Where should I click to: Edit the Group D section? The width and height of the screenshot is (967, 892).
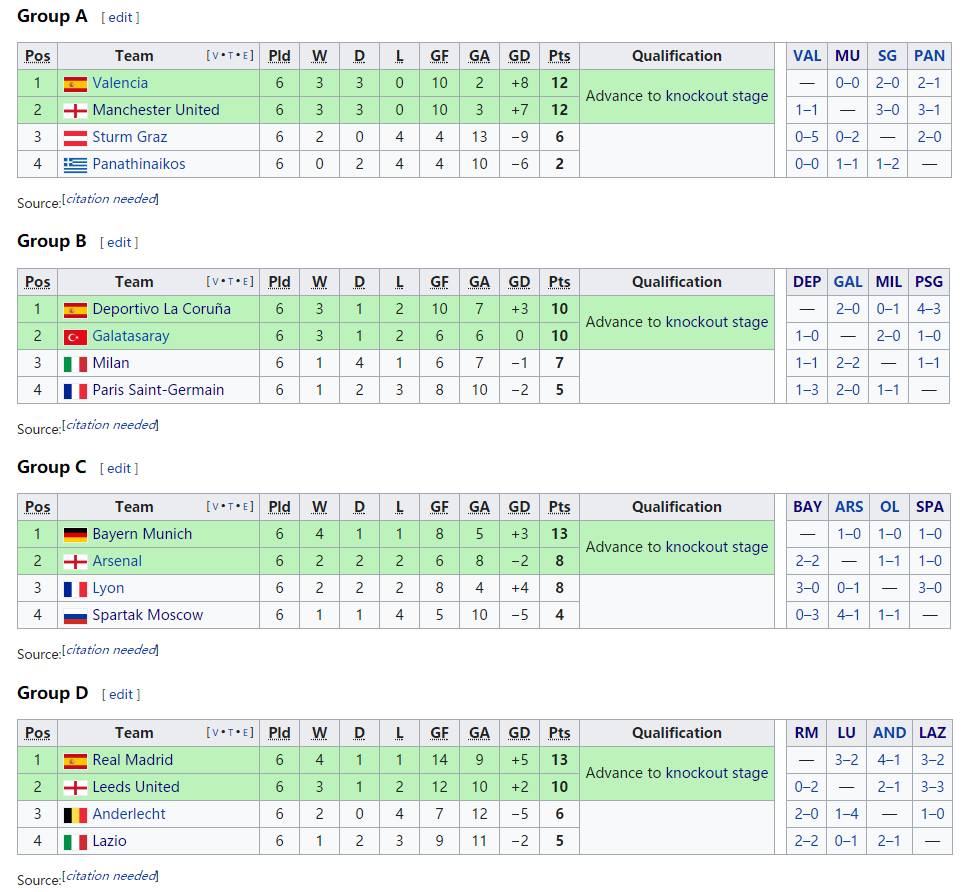121,694
